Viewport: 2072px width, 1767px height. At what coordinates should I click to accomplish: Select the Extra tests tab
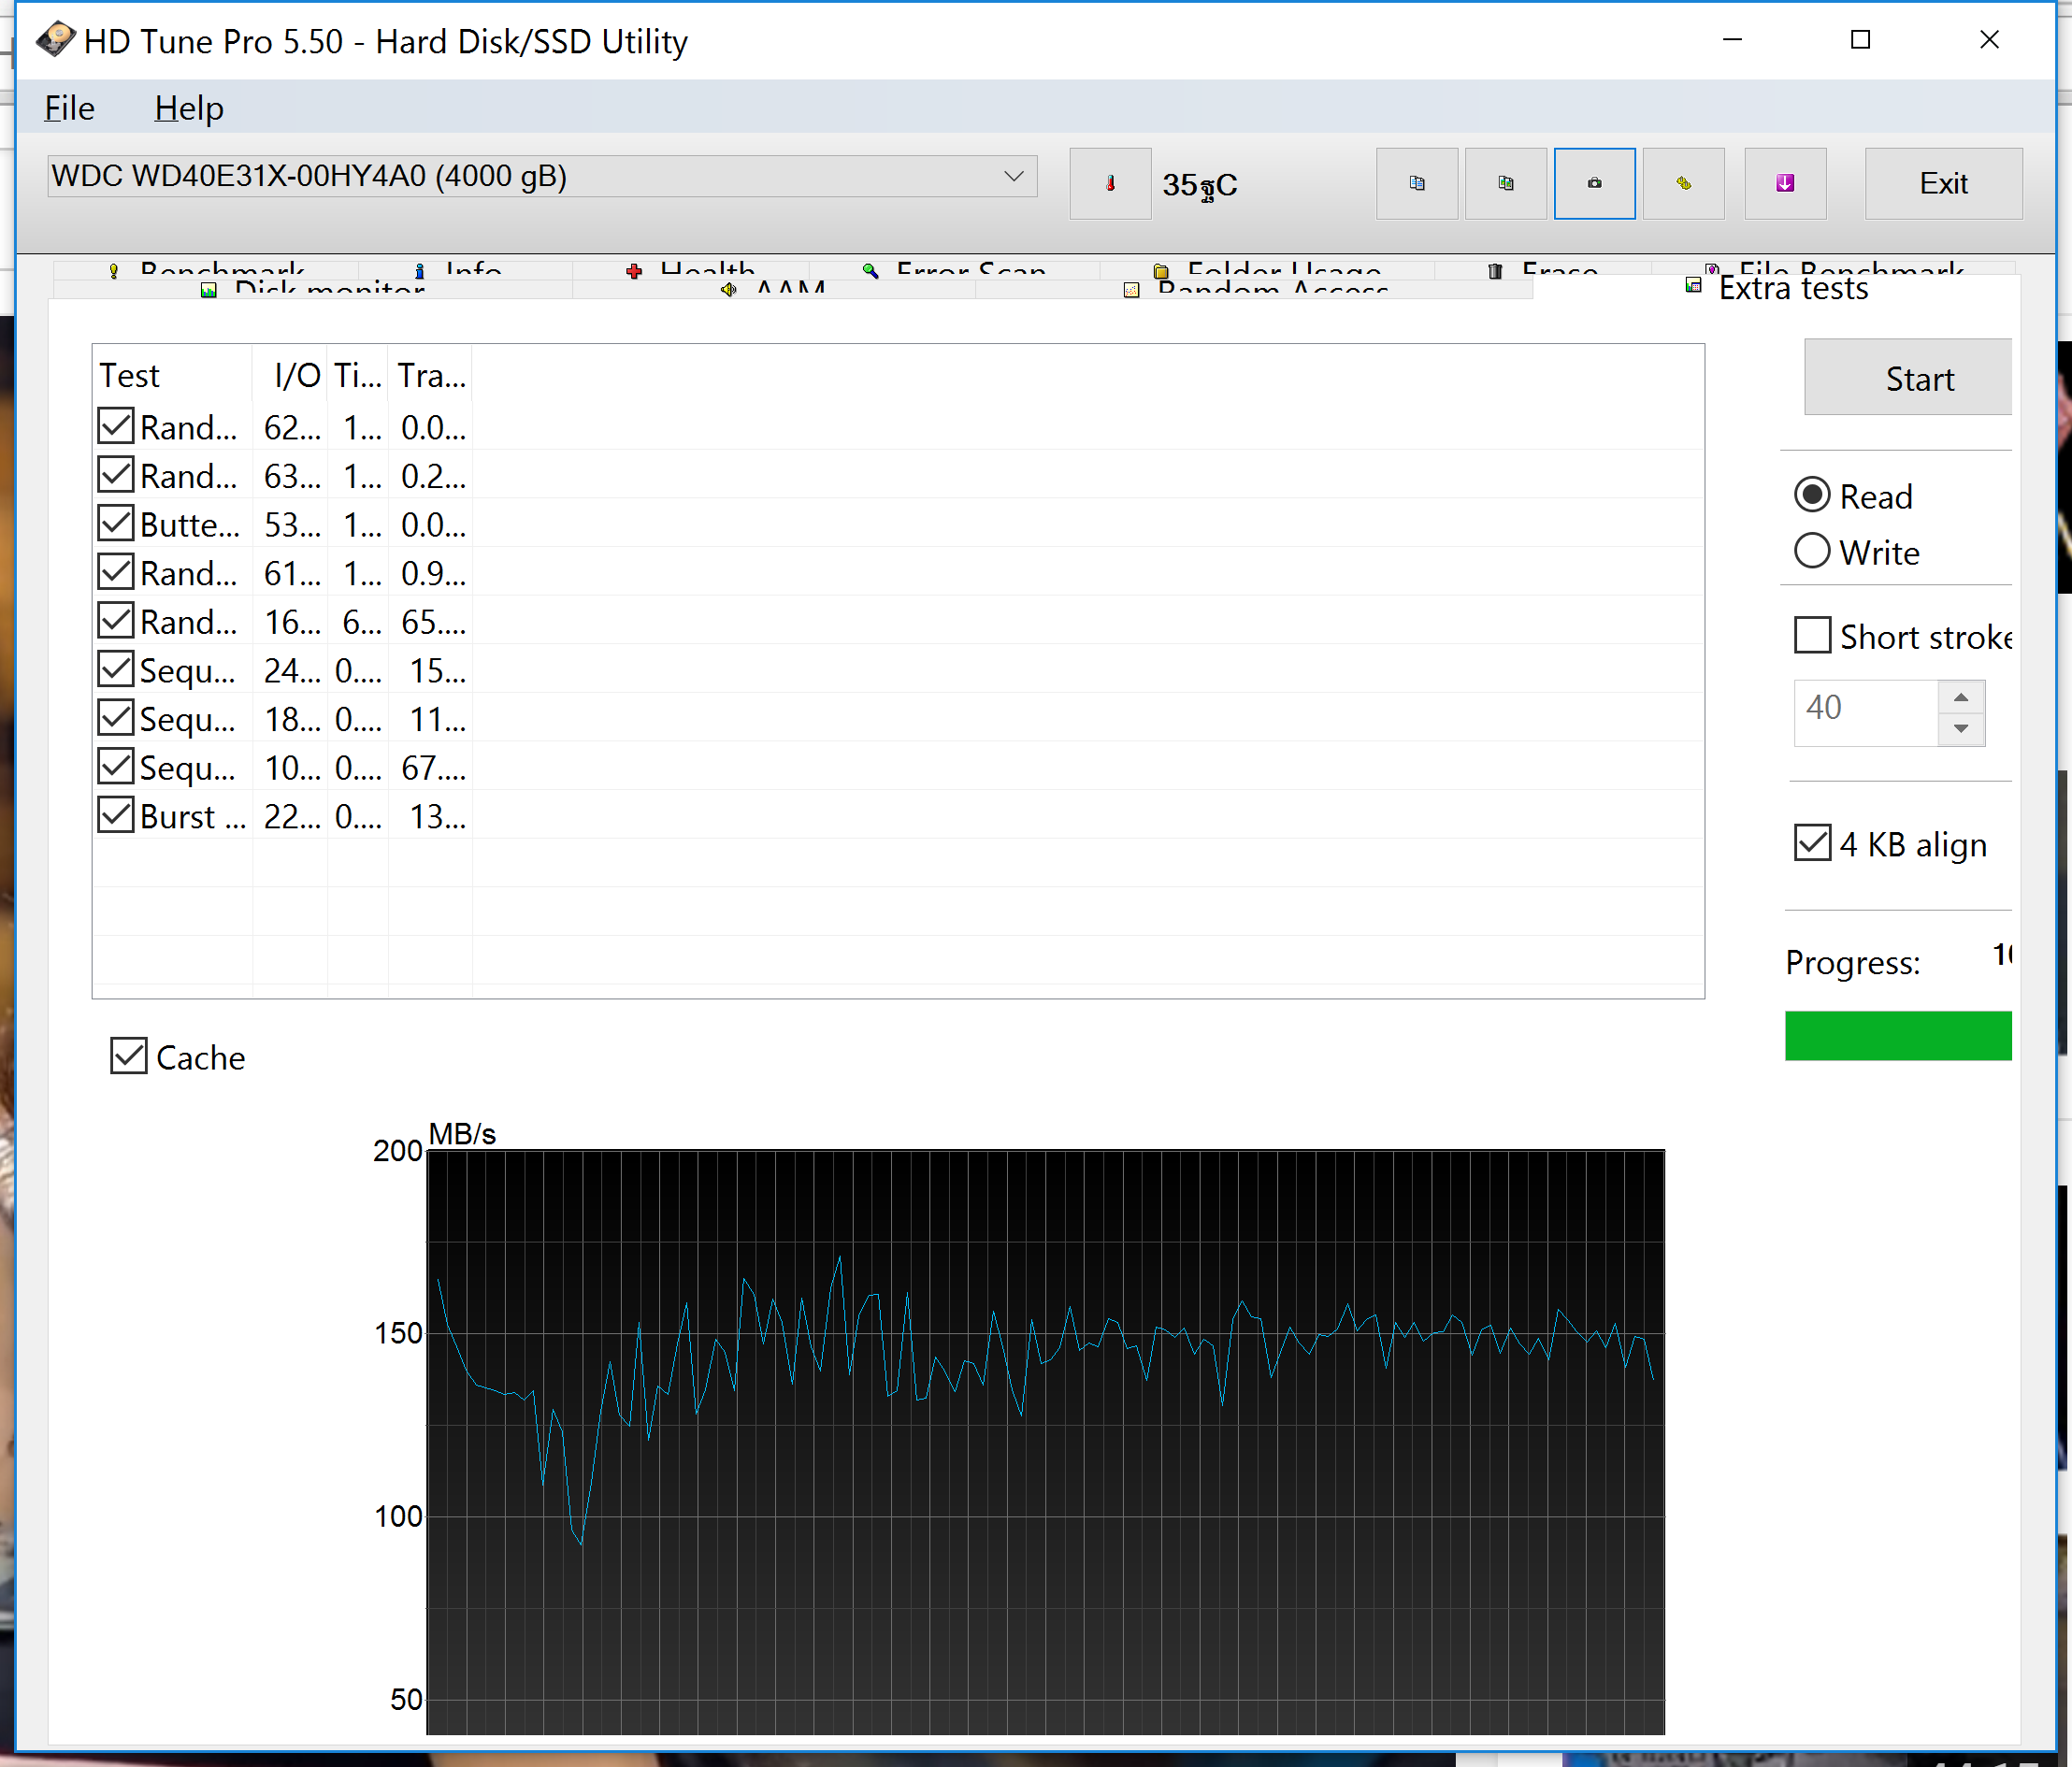(x=1777, y=288)
